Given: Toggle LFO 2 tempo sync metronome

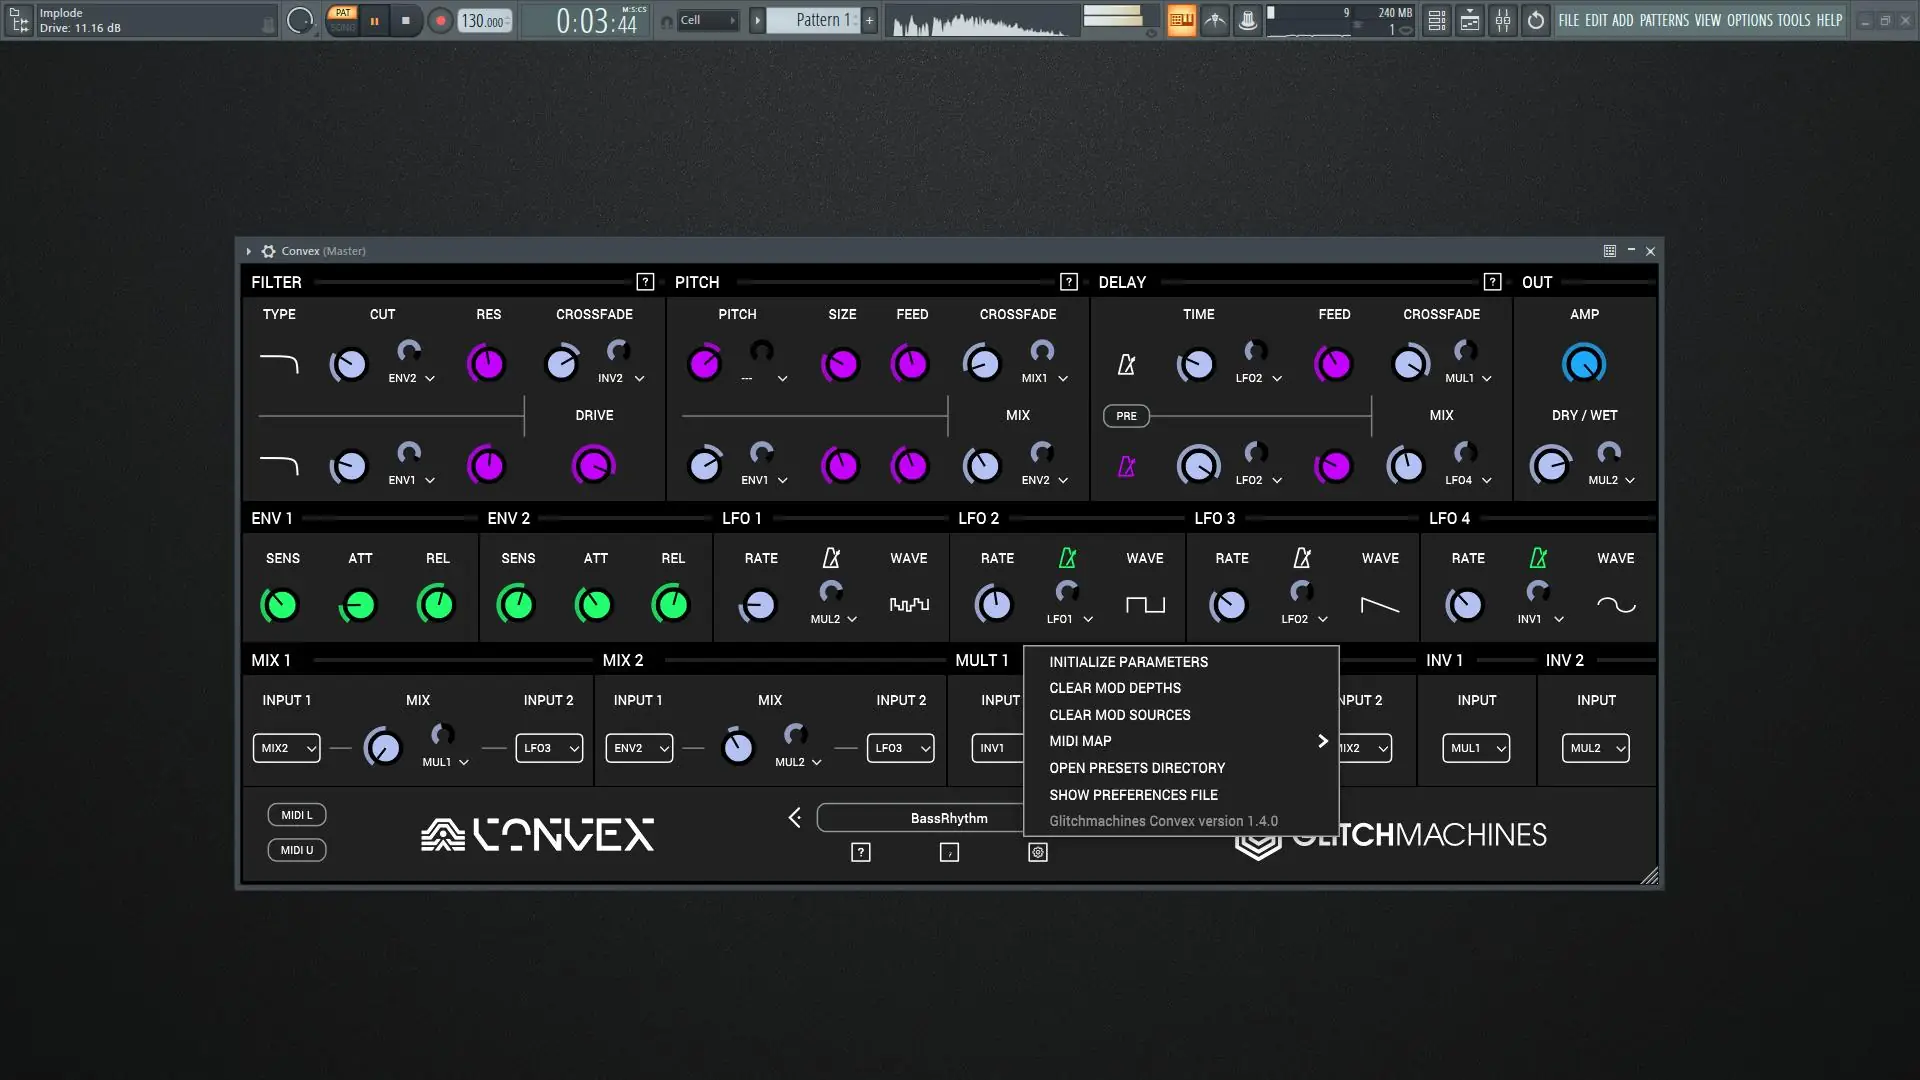Looking at the screenshot, I should (1067, 558).
